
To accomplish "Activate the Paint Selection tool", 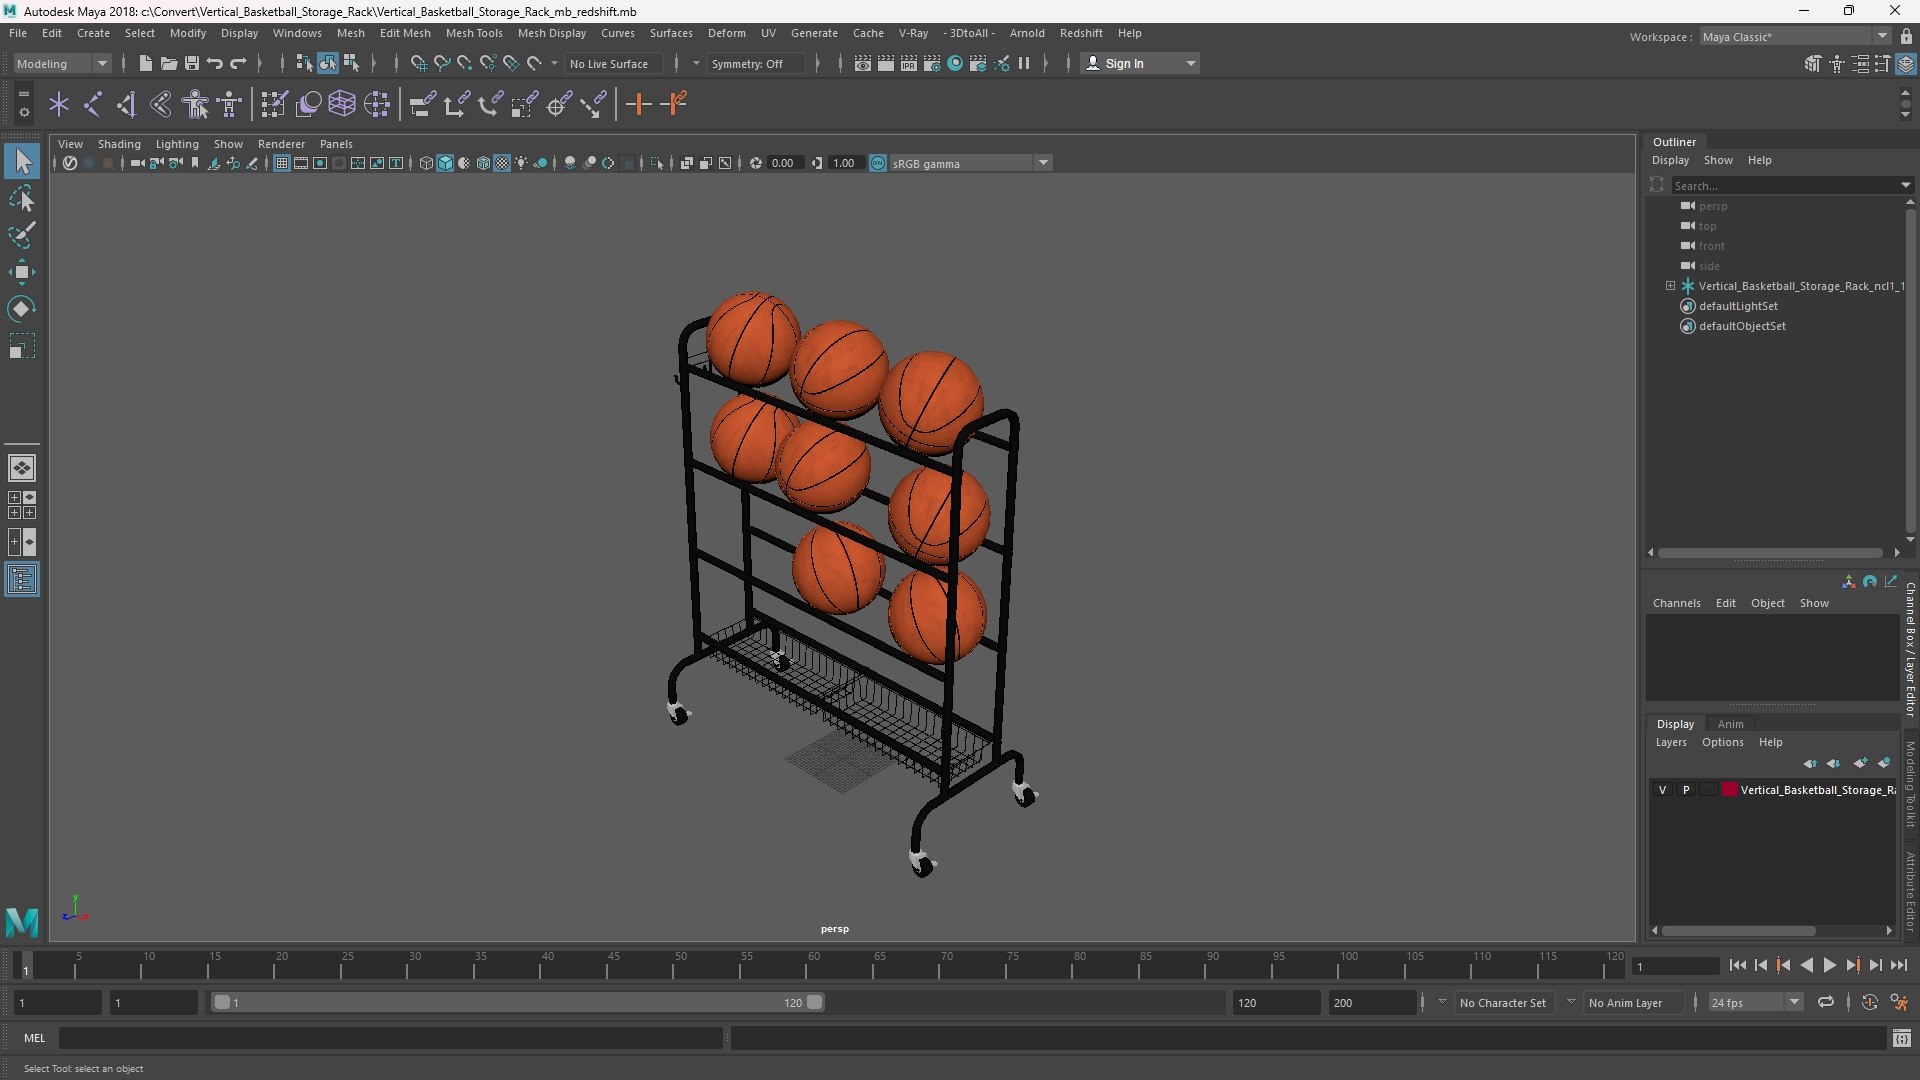I will click(22, 235).
